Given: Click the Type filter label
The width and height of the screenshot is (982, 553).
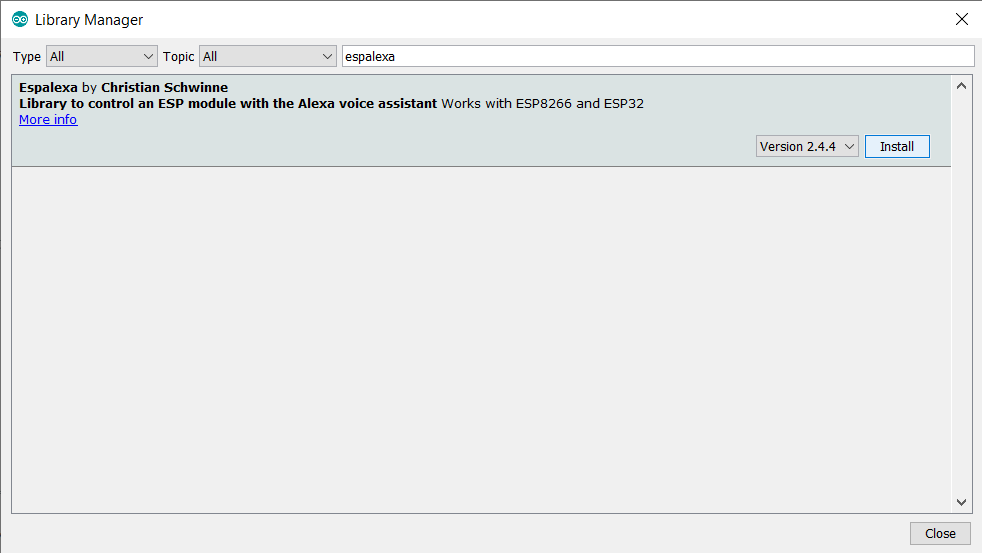Looking at the screenshot, I should pyautogui.click(x=27, y=56).
